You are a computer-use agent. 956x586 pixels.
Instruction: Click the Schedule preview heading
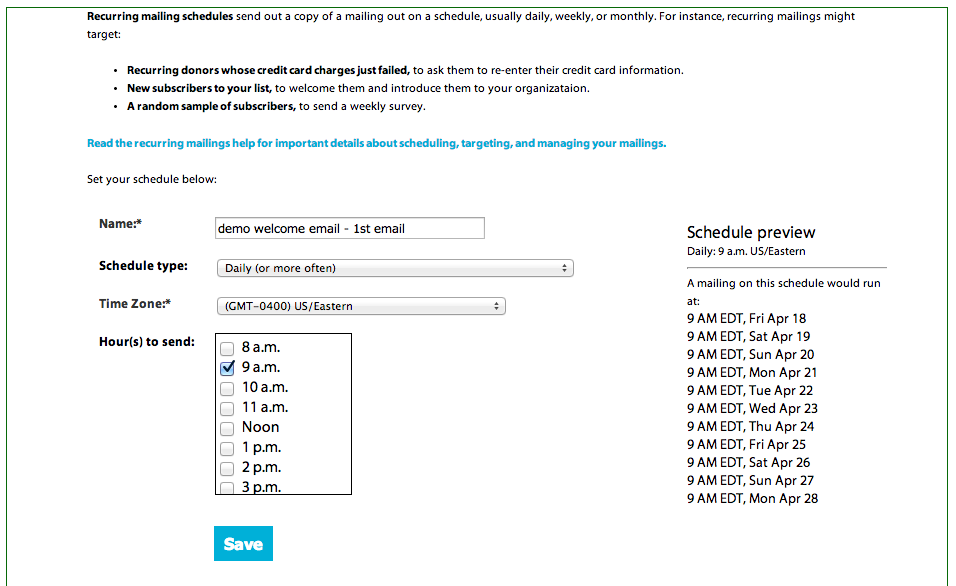click(751, 232)
